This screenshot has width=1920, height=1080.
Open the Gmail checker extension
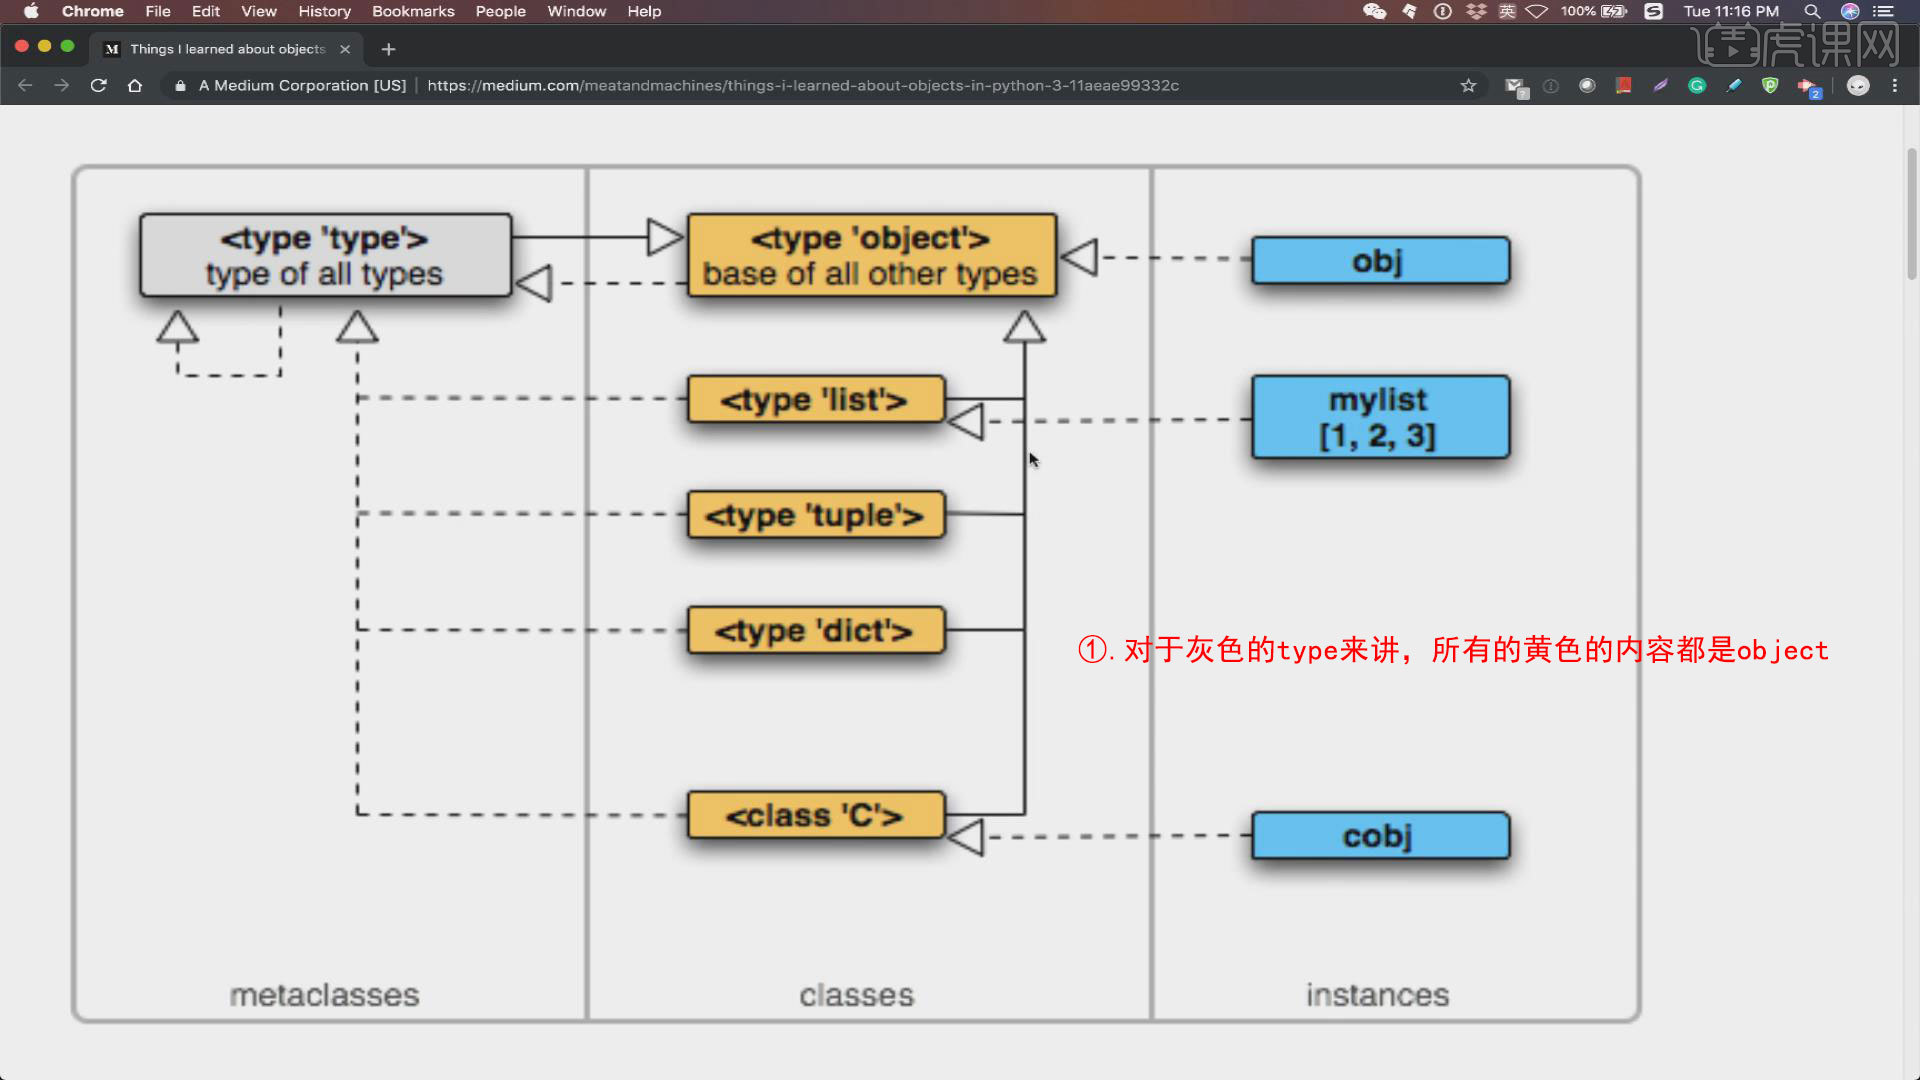pyautogui.click(x=1516, y=87)
